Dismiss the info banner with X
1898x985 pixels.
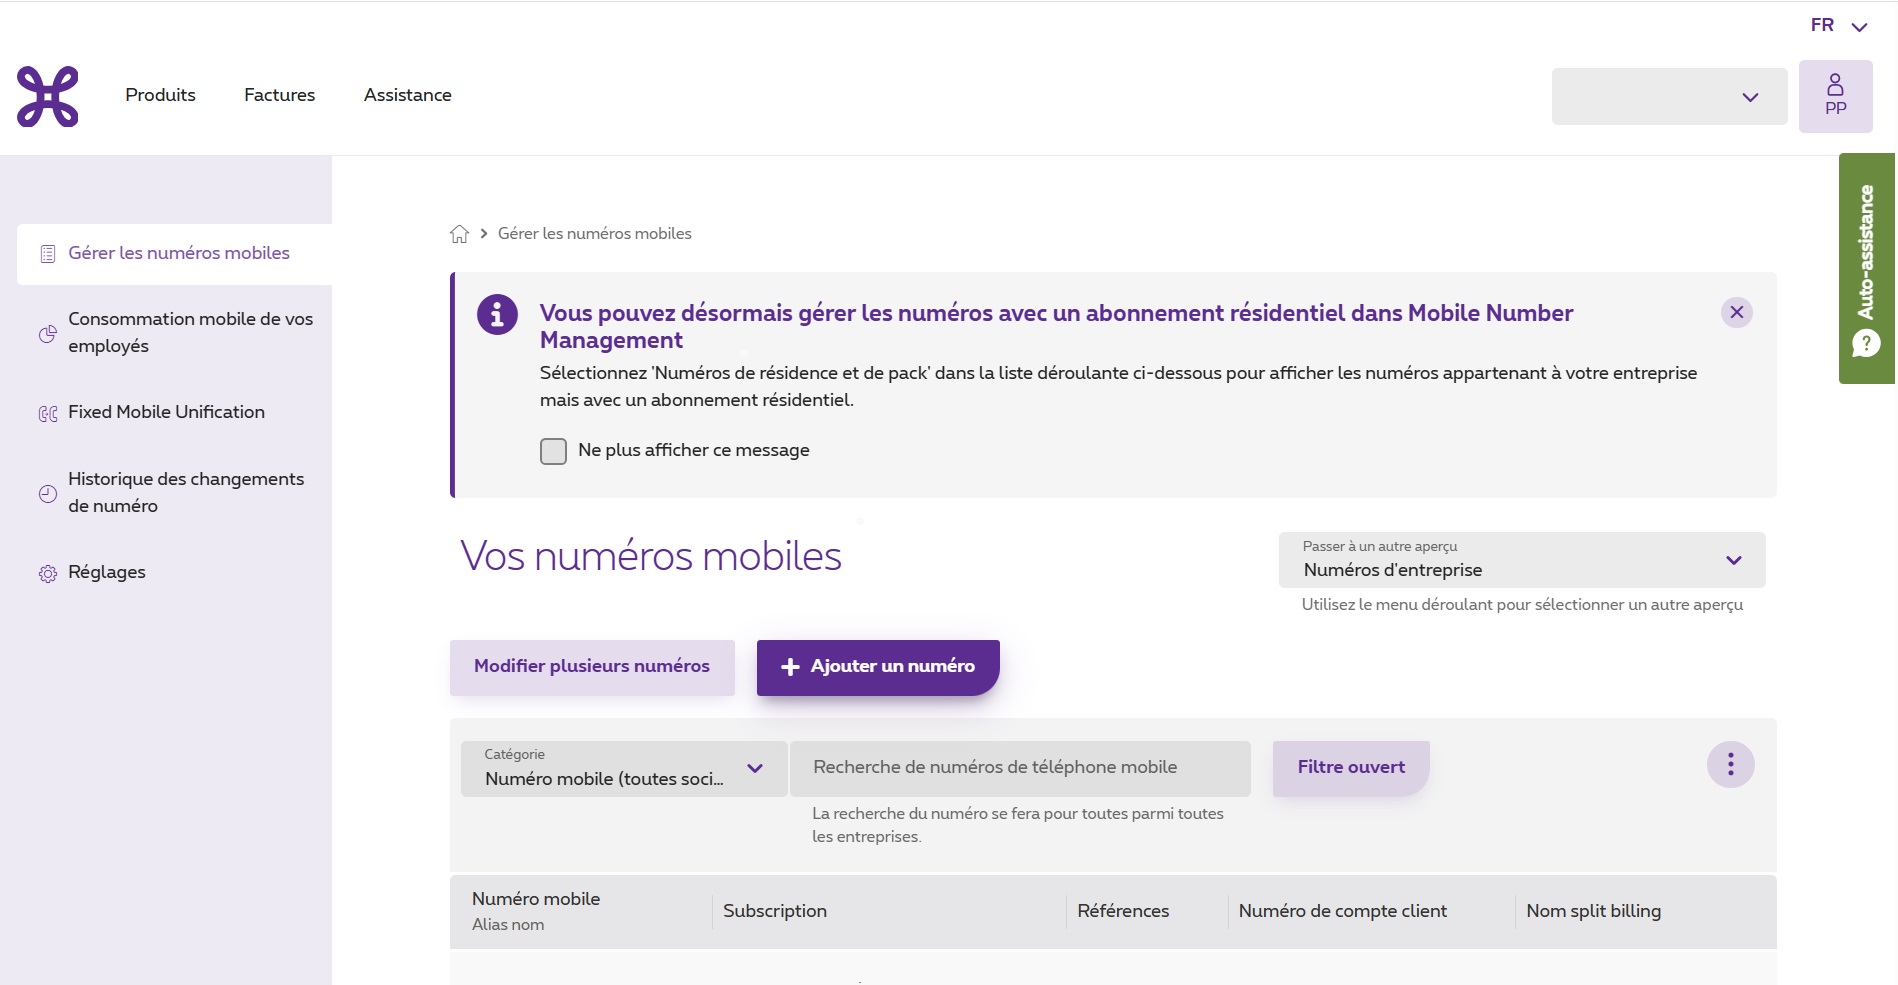coord(1736,313)
